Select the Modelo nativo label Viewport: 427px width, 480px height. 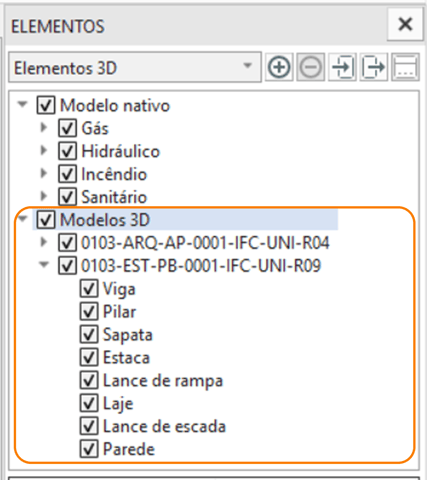(115, 106)
